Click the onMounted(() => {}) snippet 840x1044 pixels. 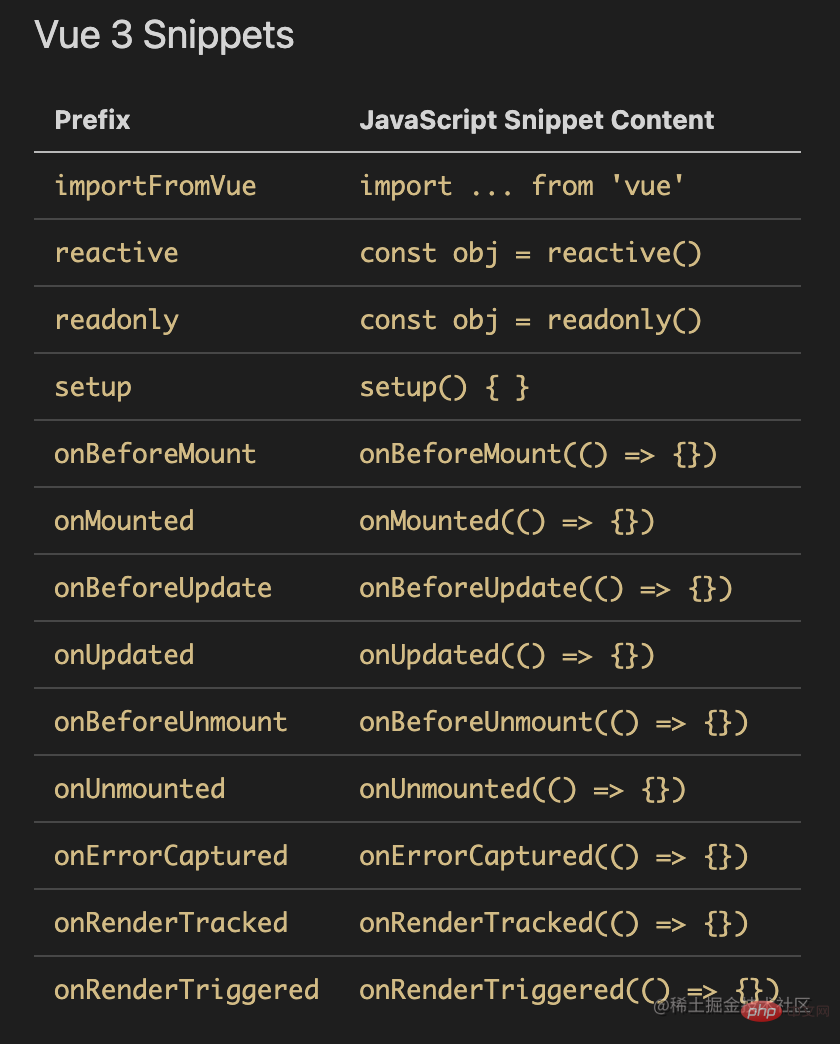pos(506,521)
